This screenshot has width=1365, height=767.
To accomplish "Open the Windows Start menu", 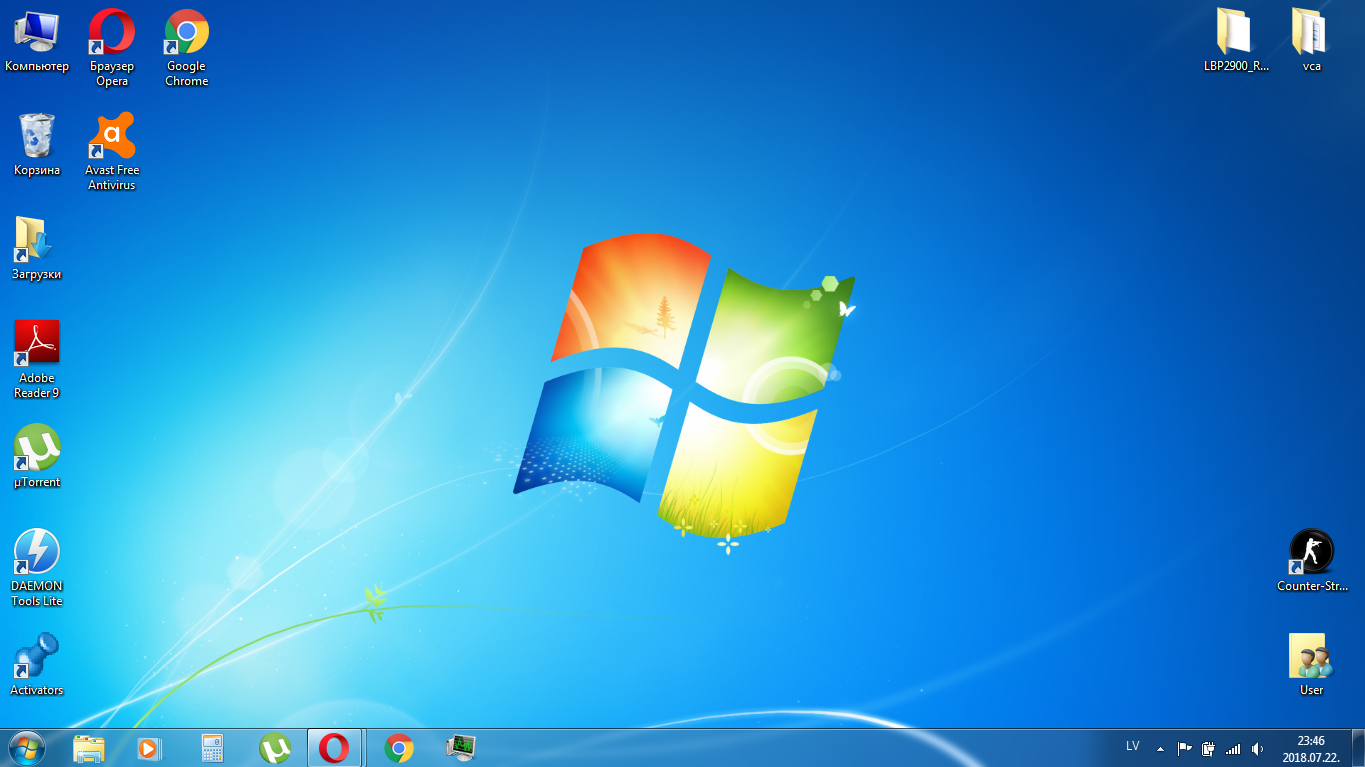I will pos(26,748).
